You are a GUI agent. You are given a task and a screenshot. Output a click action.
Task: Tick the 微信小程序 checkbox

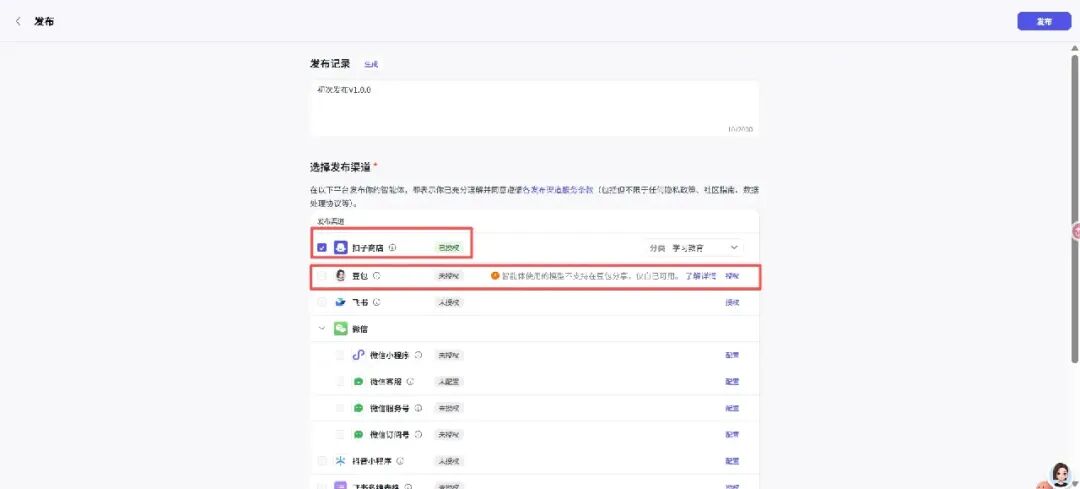[340, 355]
